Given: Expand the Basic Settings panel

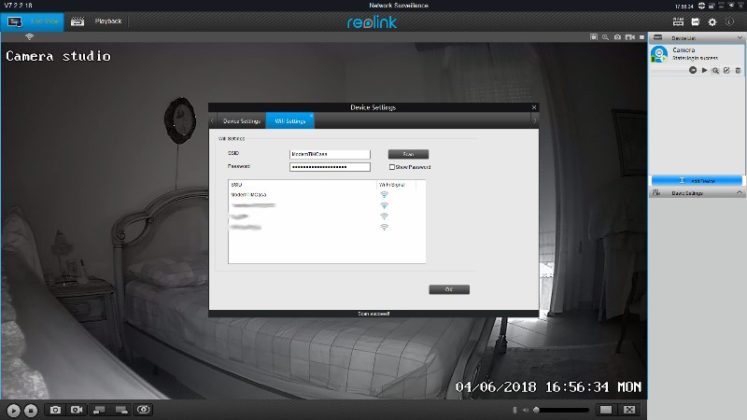Looking at the screenshot, I should pyautogui.click(x=739, y=193).
